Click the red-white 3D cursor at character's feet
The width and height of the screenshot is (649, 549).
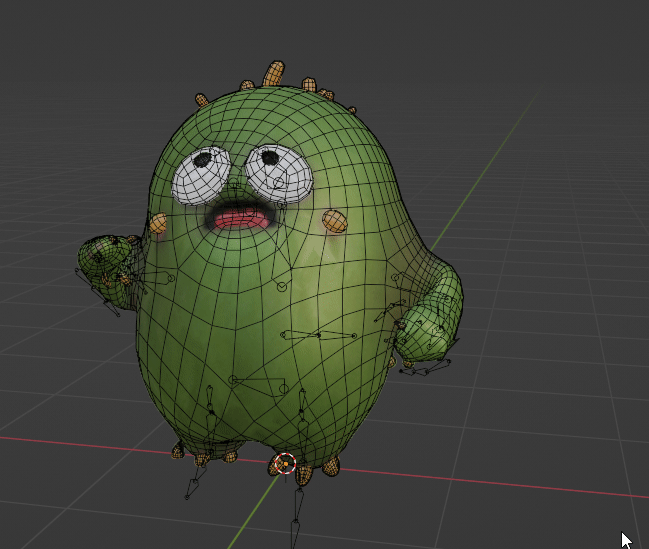[x=286, y=463]
